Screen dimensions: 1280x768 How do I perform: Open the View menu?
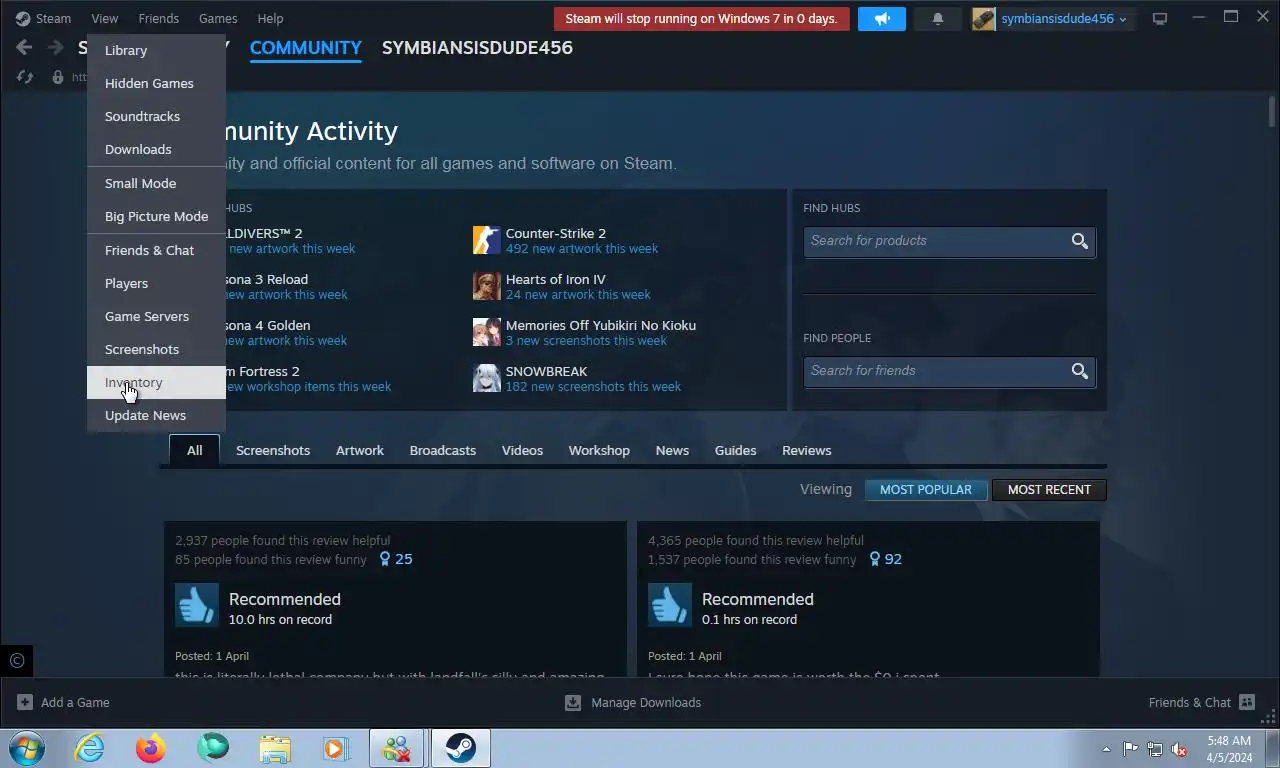(x=104, y=18)
